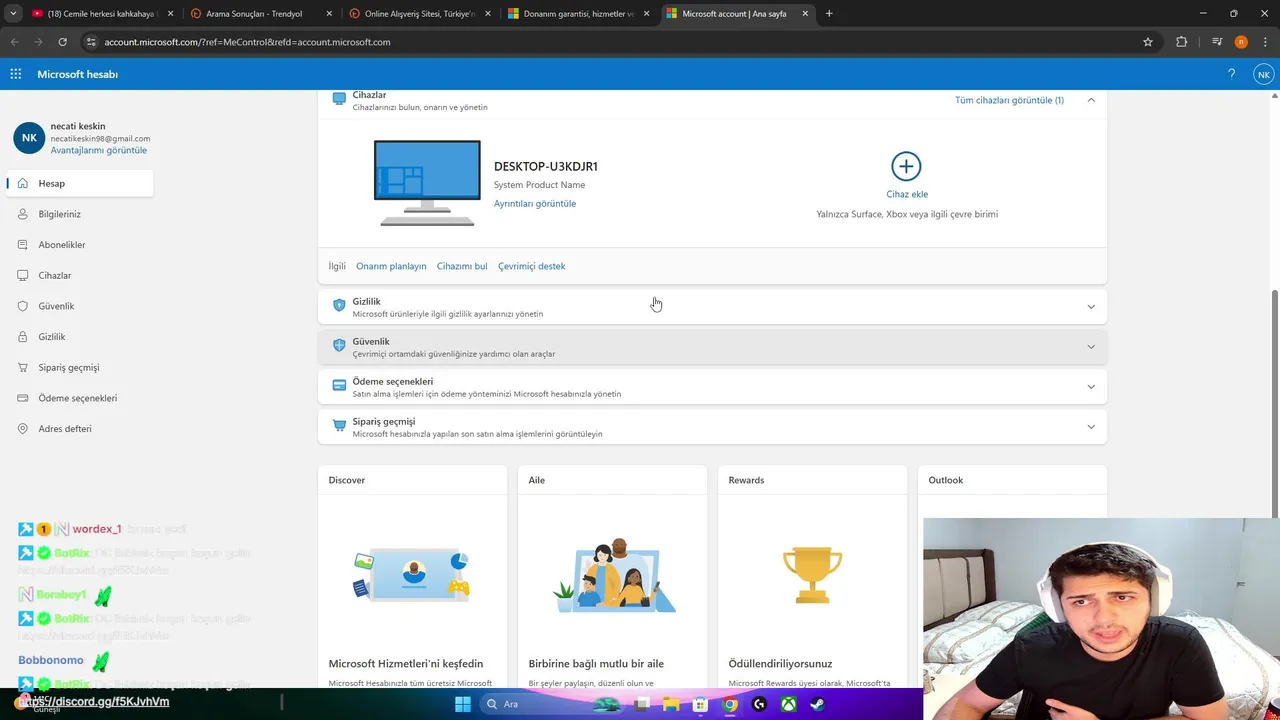Click the Gizlilik shield icon
1280x720 pixels.
coord(339,305)
